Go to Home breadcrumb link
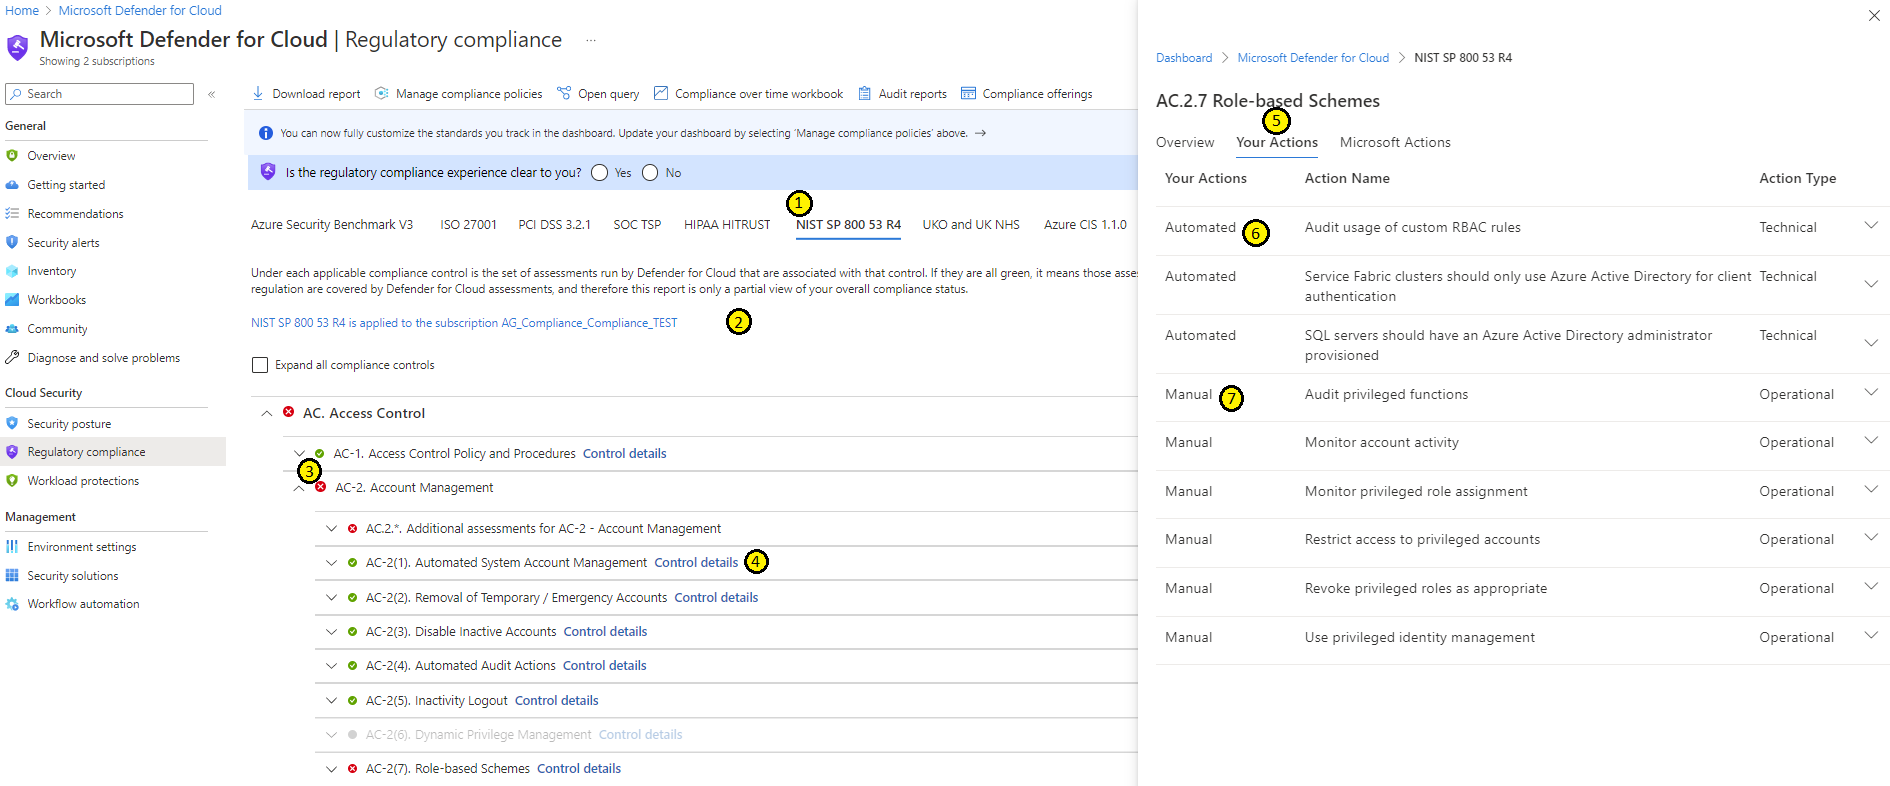Image resolution: width=1890 pixels, height=786 pixels. click(22, 11)
